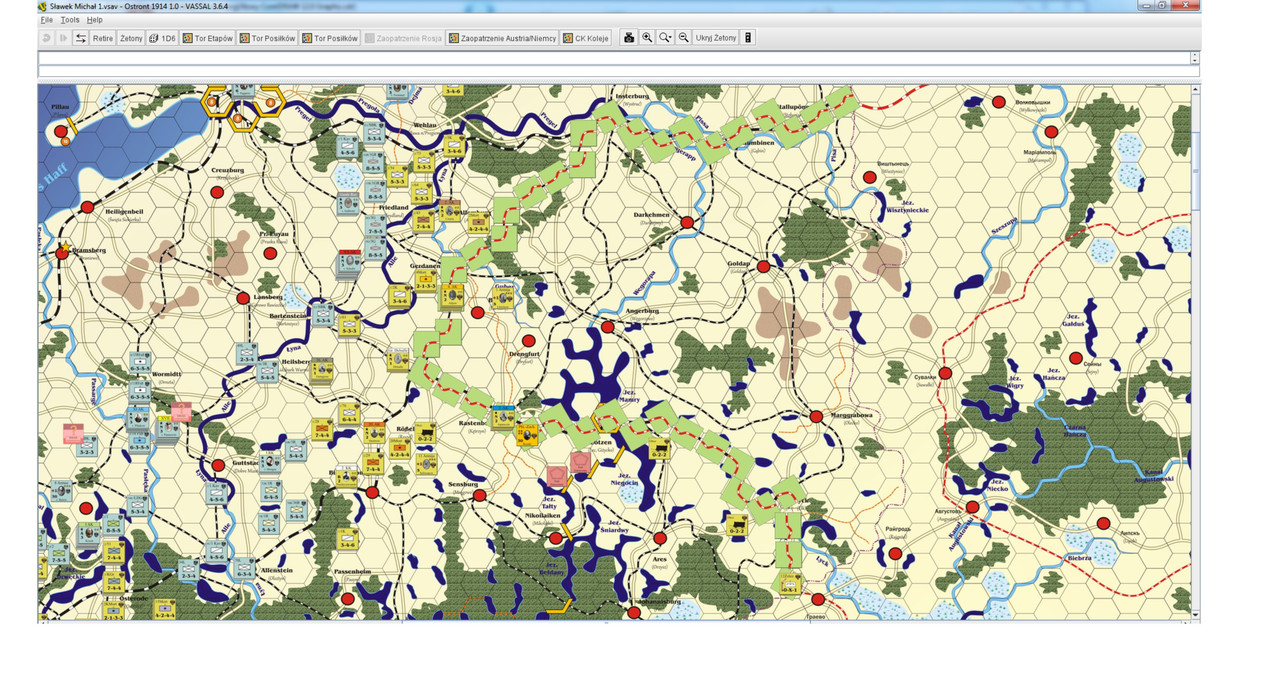
Task: Select yellow 7-4-4 counter at Friedland
Action: [x=424, y=220]
